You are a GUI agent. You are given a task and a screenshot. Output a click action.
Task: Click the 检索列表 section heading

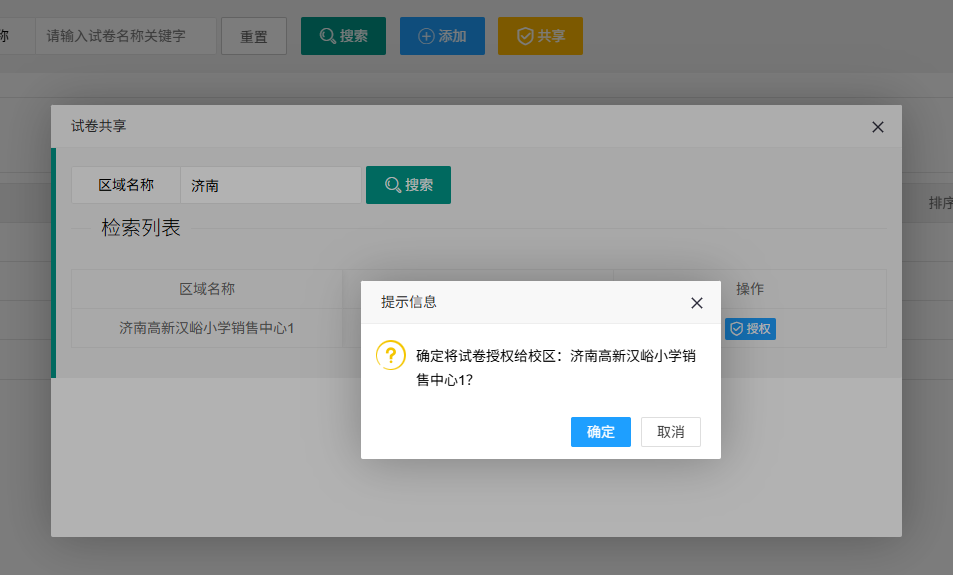pyautogui.click(x=141, y=228)
